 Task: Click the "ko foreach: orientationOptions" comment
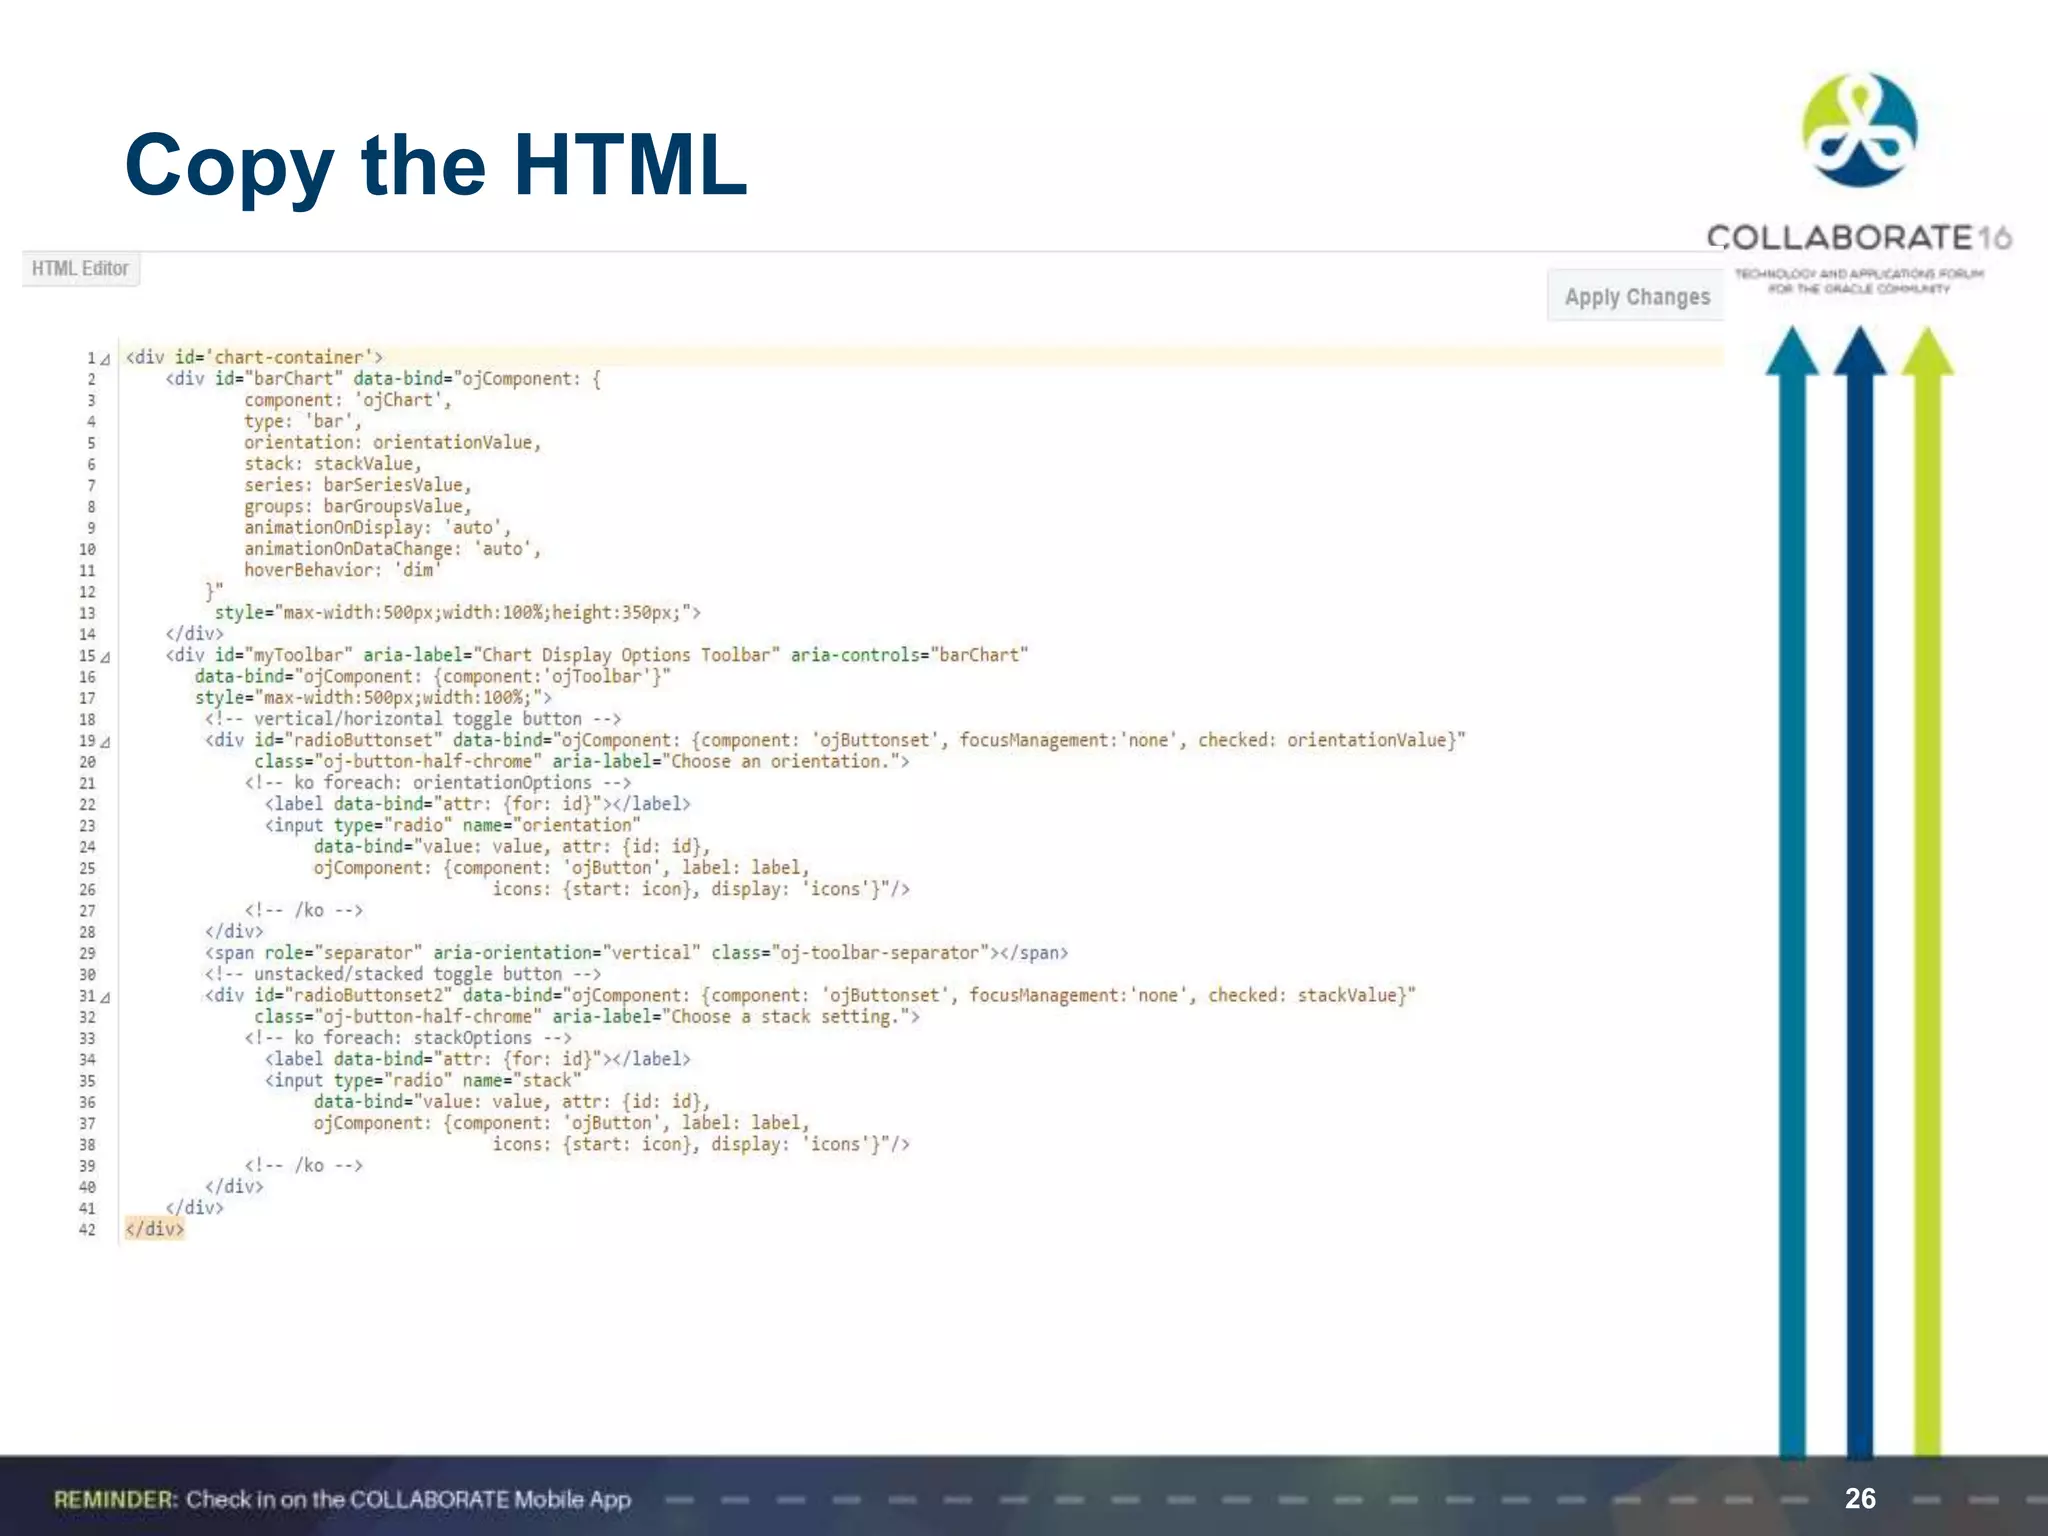point(438,783)
